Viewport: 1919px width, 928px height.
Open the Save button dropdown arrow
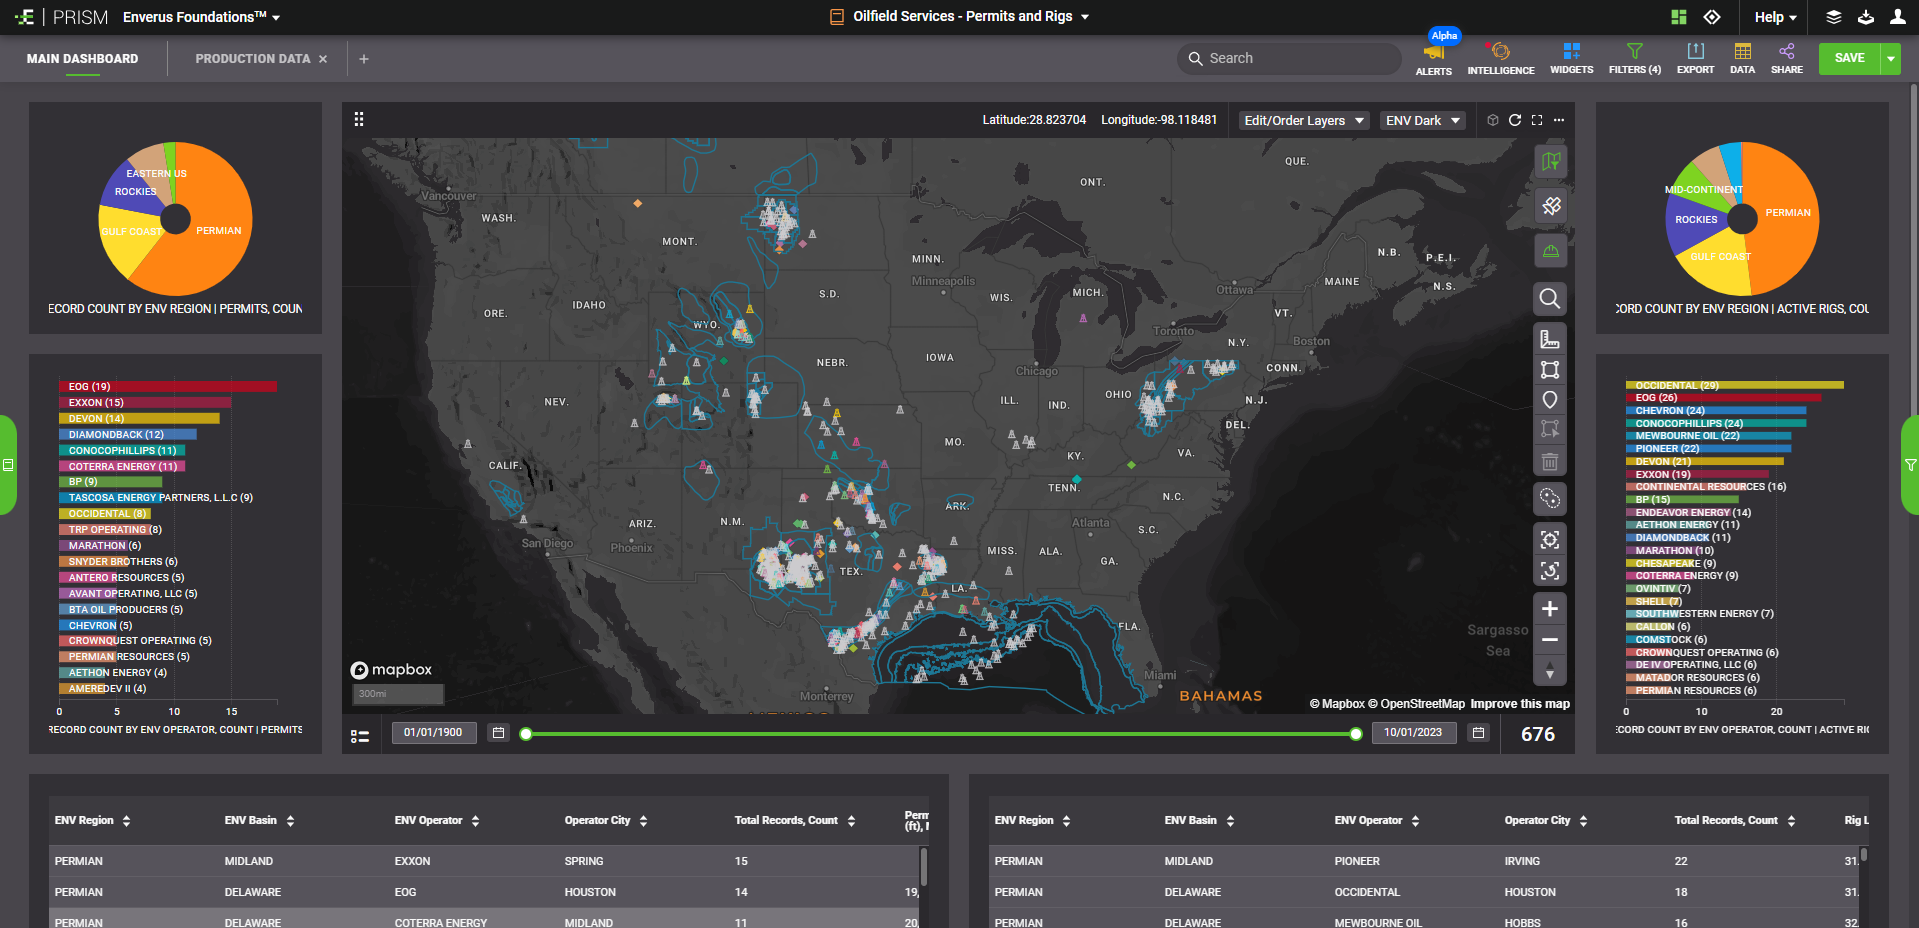1890,59
